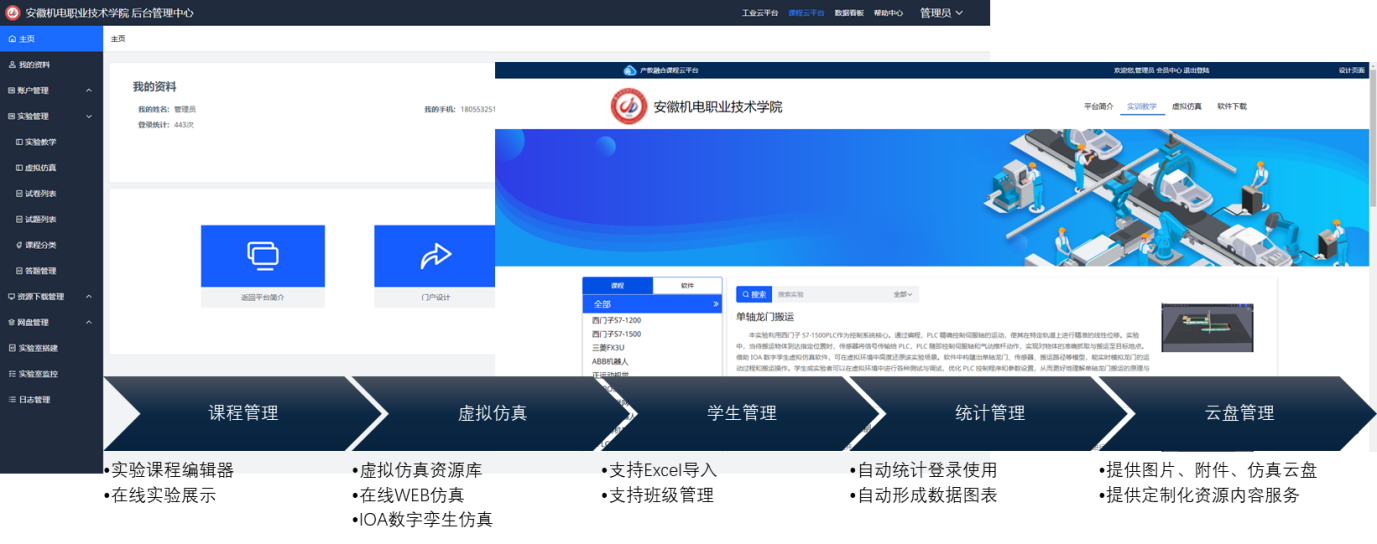The image size is (1377, 544).
Task: Open 平台简介 portal nav item
Action: (1098, 106)
